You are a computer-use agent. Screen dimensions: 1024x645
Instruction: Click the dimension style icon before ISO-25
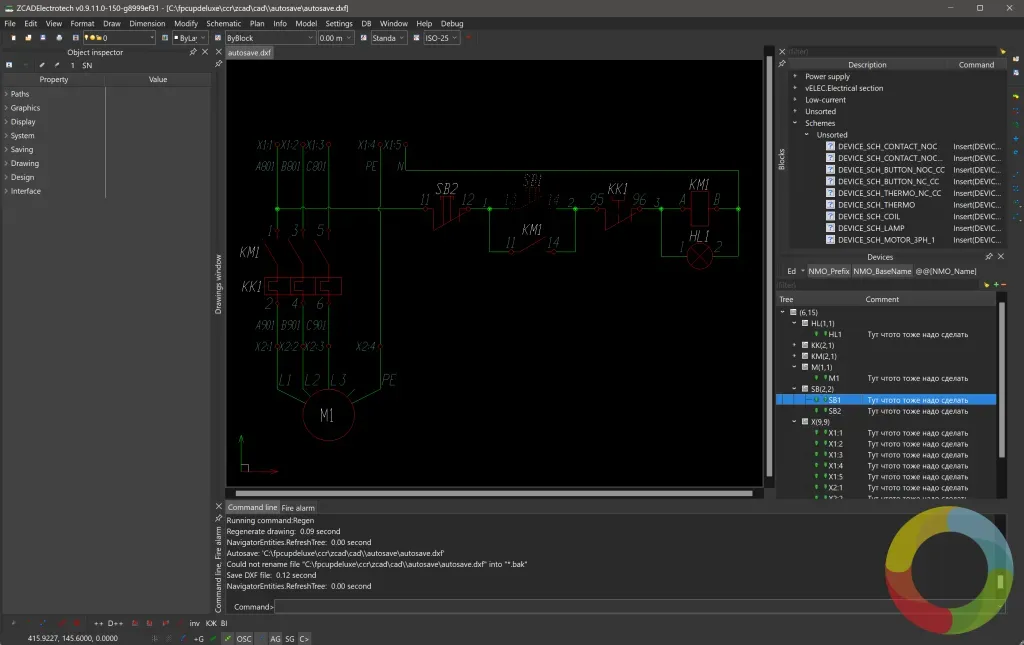coord(417,38)
